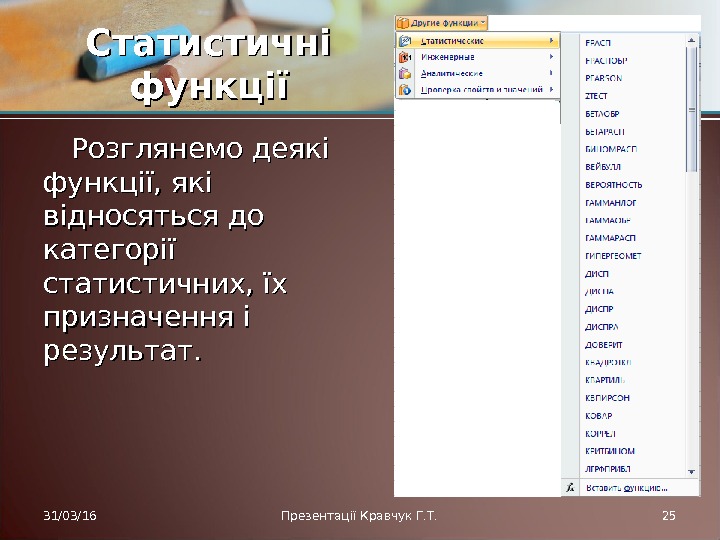
Task: Select the PEARSON function
Action: tap(603, 79)
